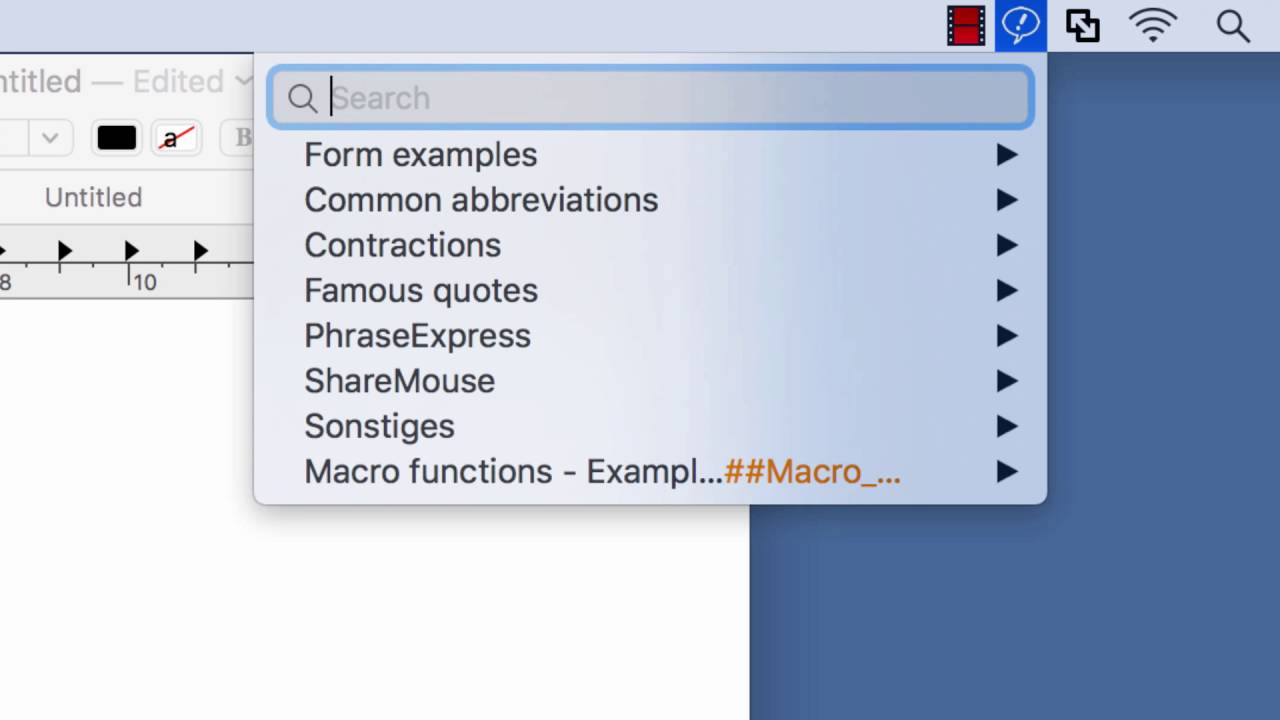This screenshot has width=1280, height=720.
Task: Expand the Contractions submenu arrow
Action: point(1006,246)
